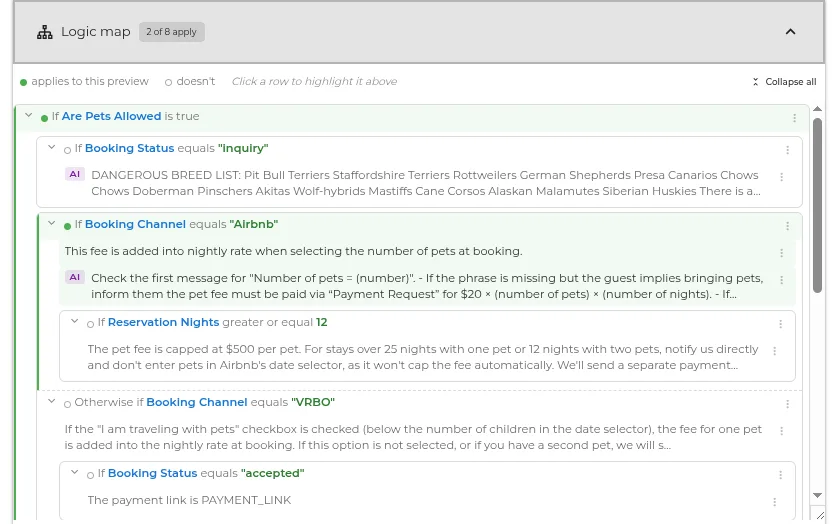Open kebab menu for Booking Status inquiry rule
Viewport: 838px width, 524px height.
(787, 150)
